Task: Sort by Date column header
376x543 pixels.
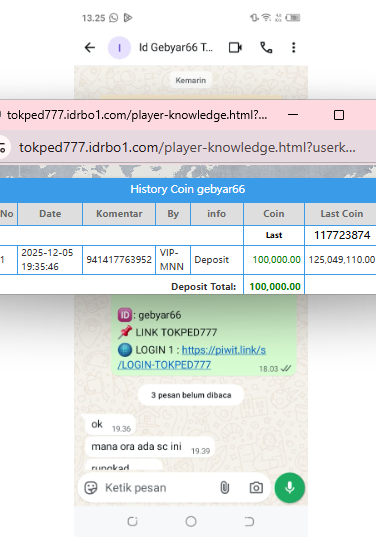Action: click(x=50, y=214)
